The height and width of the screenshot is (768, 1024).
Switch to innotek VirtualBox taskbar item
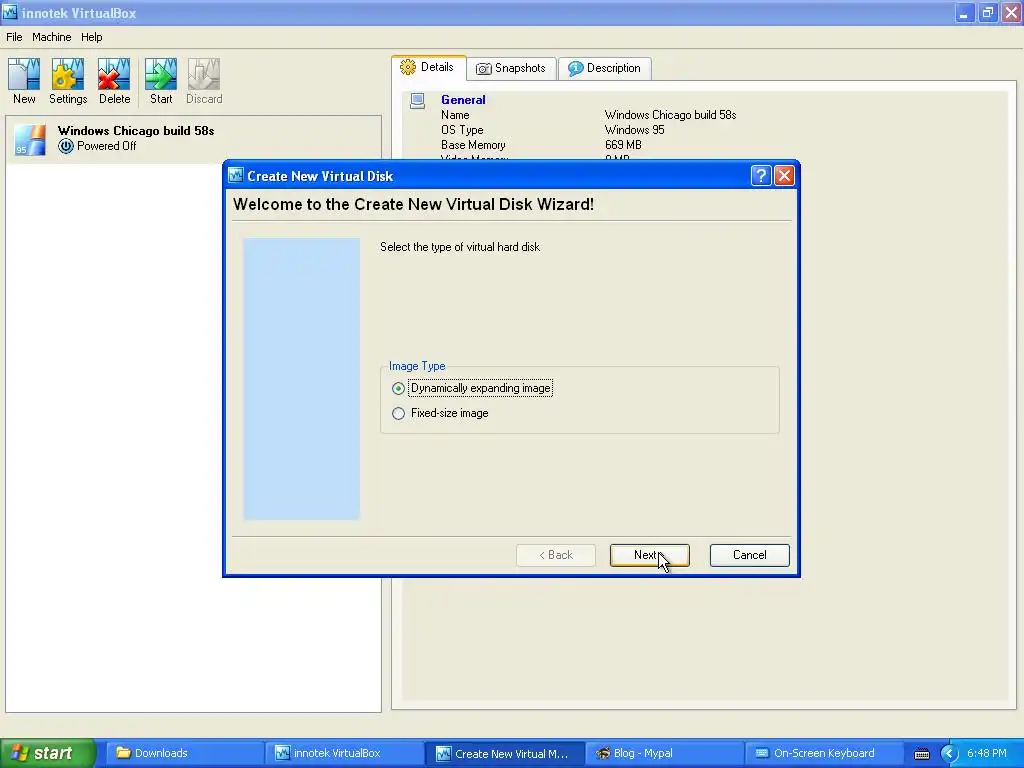pos(345,754)
